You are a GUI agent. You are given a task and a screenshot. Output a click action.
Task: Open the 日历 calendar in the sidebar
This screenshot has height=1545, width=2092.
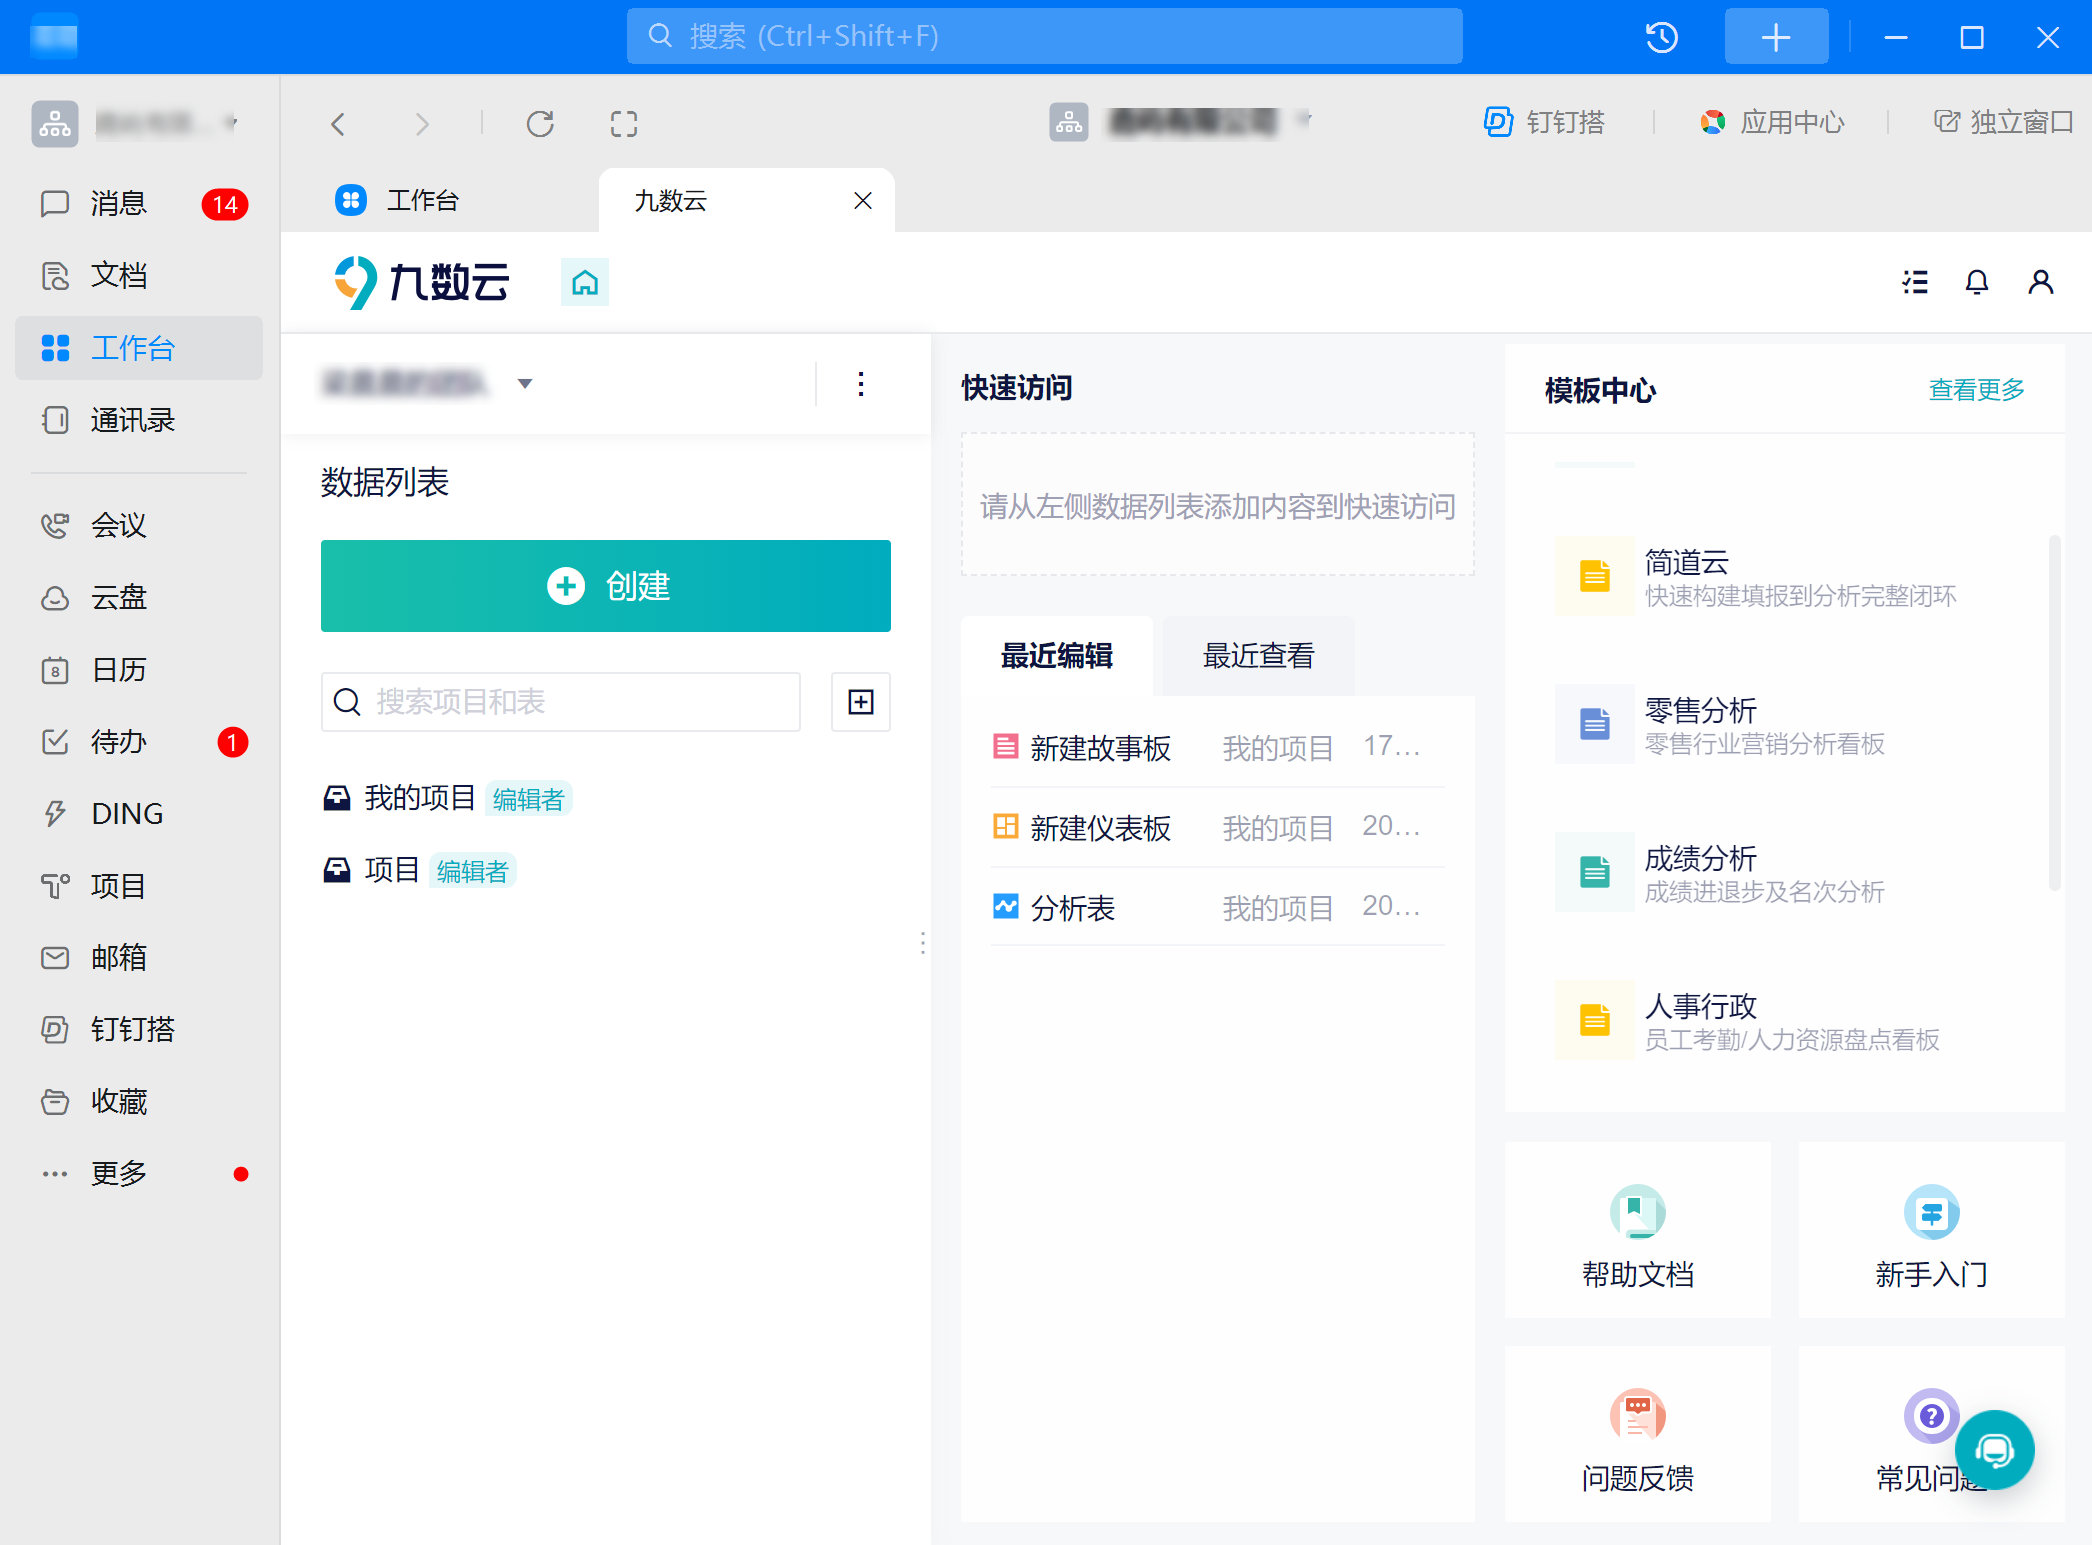(x=117, y=669)
